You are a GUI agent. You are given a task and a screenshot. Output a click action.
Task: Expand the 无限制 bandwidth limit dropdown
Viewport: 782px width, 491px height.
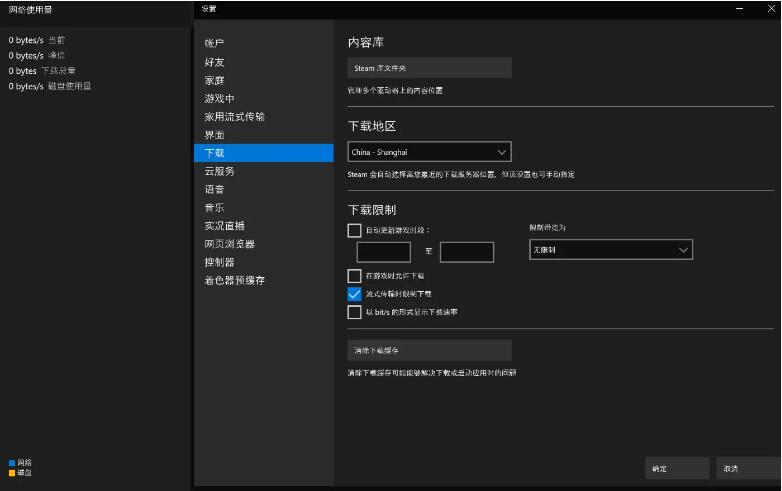coord(610,249)
